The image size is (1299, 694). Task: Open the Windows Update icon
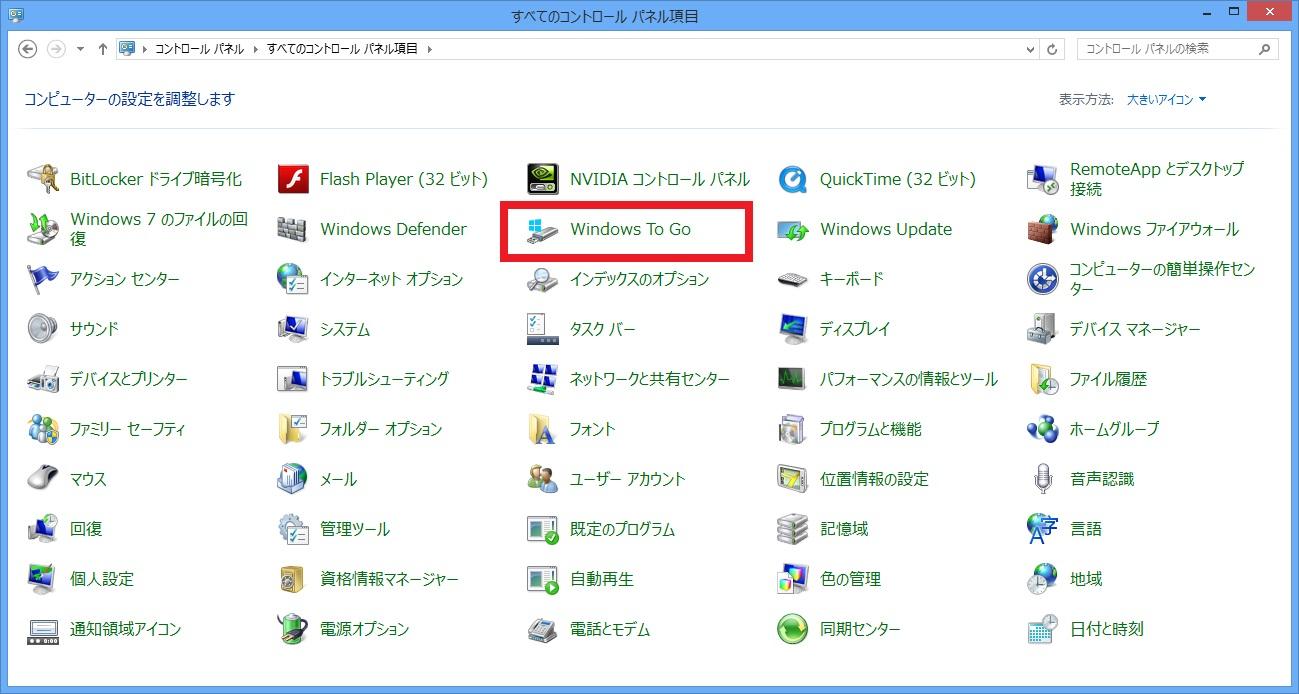tap(792, 229)
